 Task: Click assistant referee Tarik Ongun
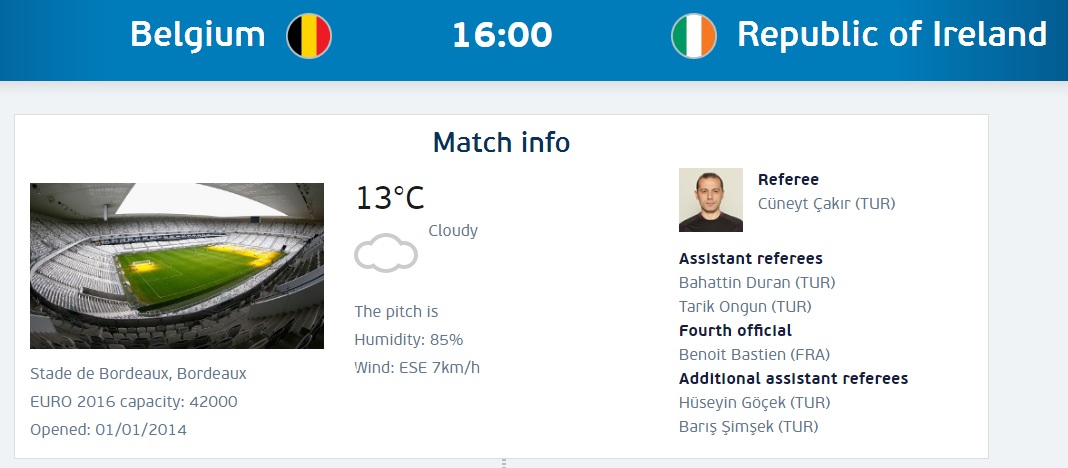[745, 307]
